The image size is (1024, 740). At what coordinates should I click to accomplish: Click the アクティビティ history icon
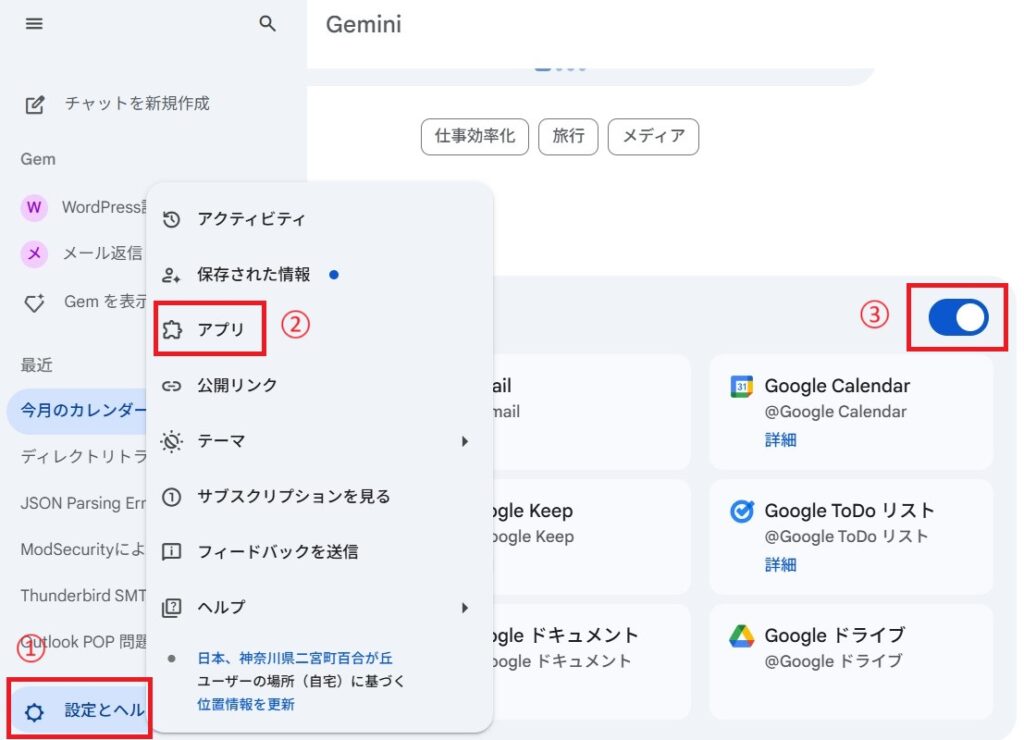(171, 219)
